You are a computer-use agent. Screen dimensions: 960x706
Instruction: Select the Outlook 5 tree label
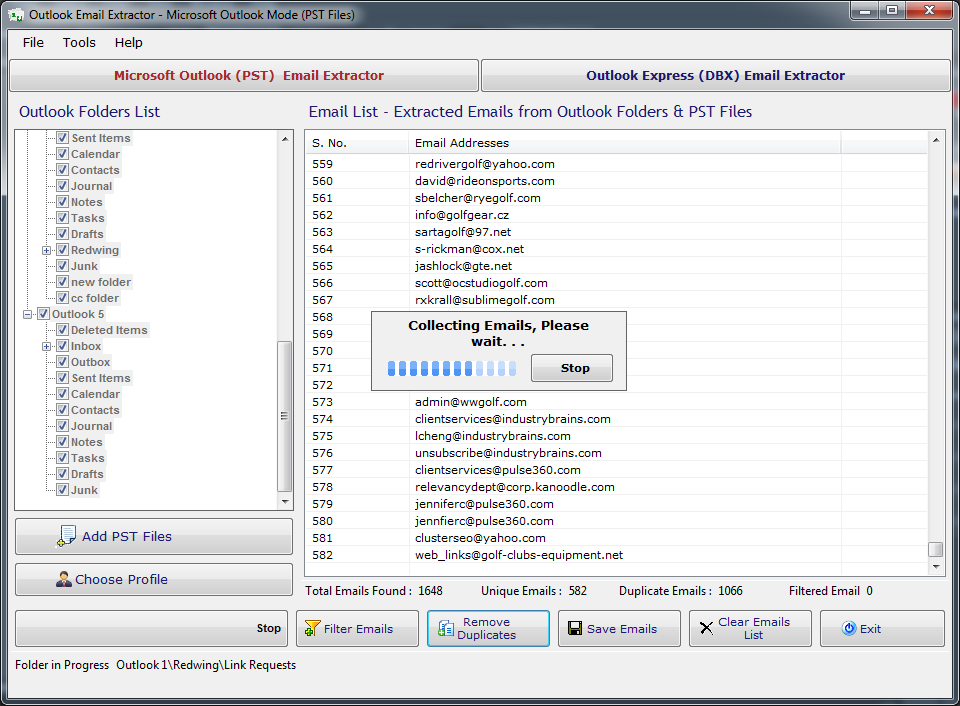[x=78, y=314]
